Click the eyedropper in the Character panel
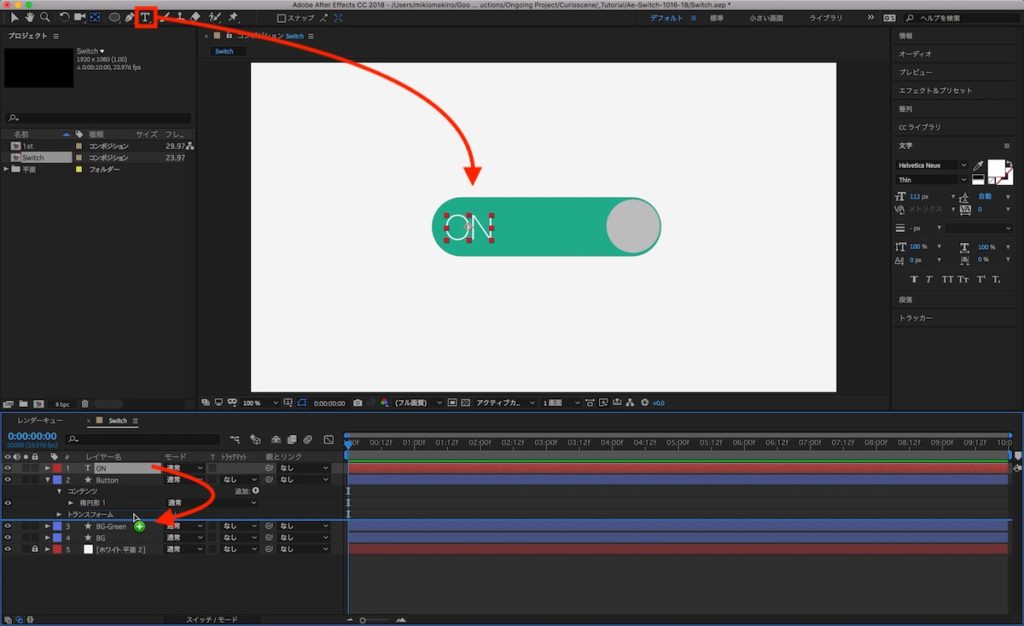Image resolution: width=1024 pixels, height=626 pixels. (976, 165)
